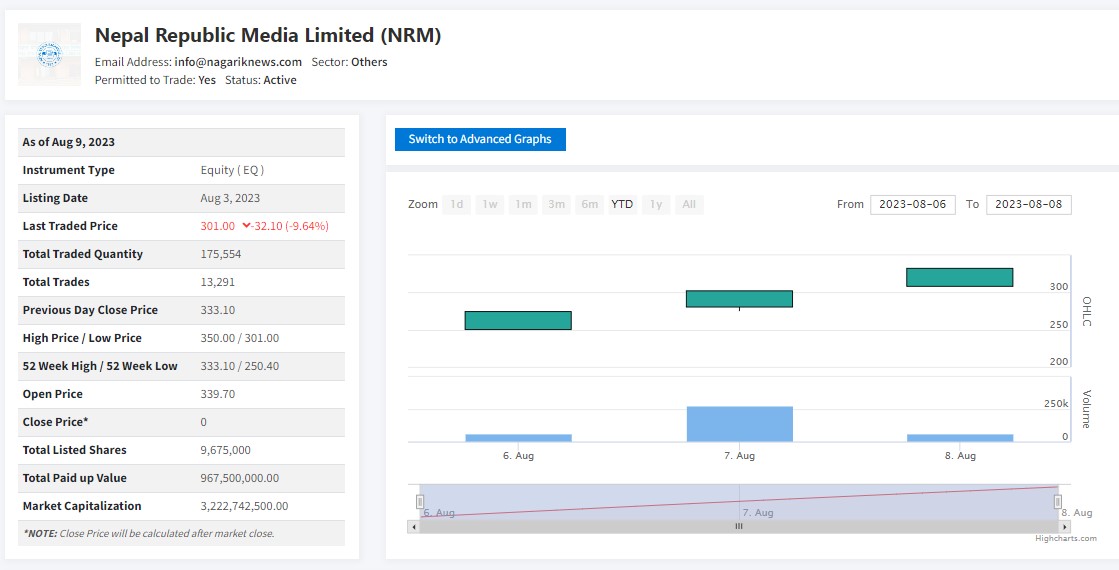Choose the All zoom range

tap(689, 204)
